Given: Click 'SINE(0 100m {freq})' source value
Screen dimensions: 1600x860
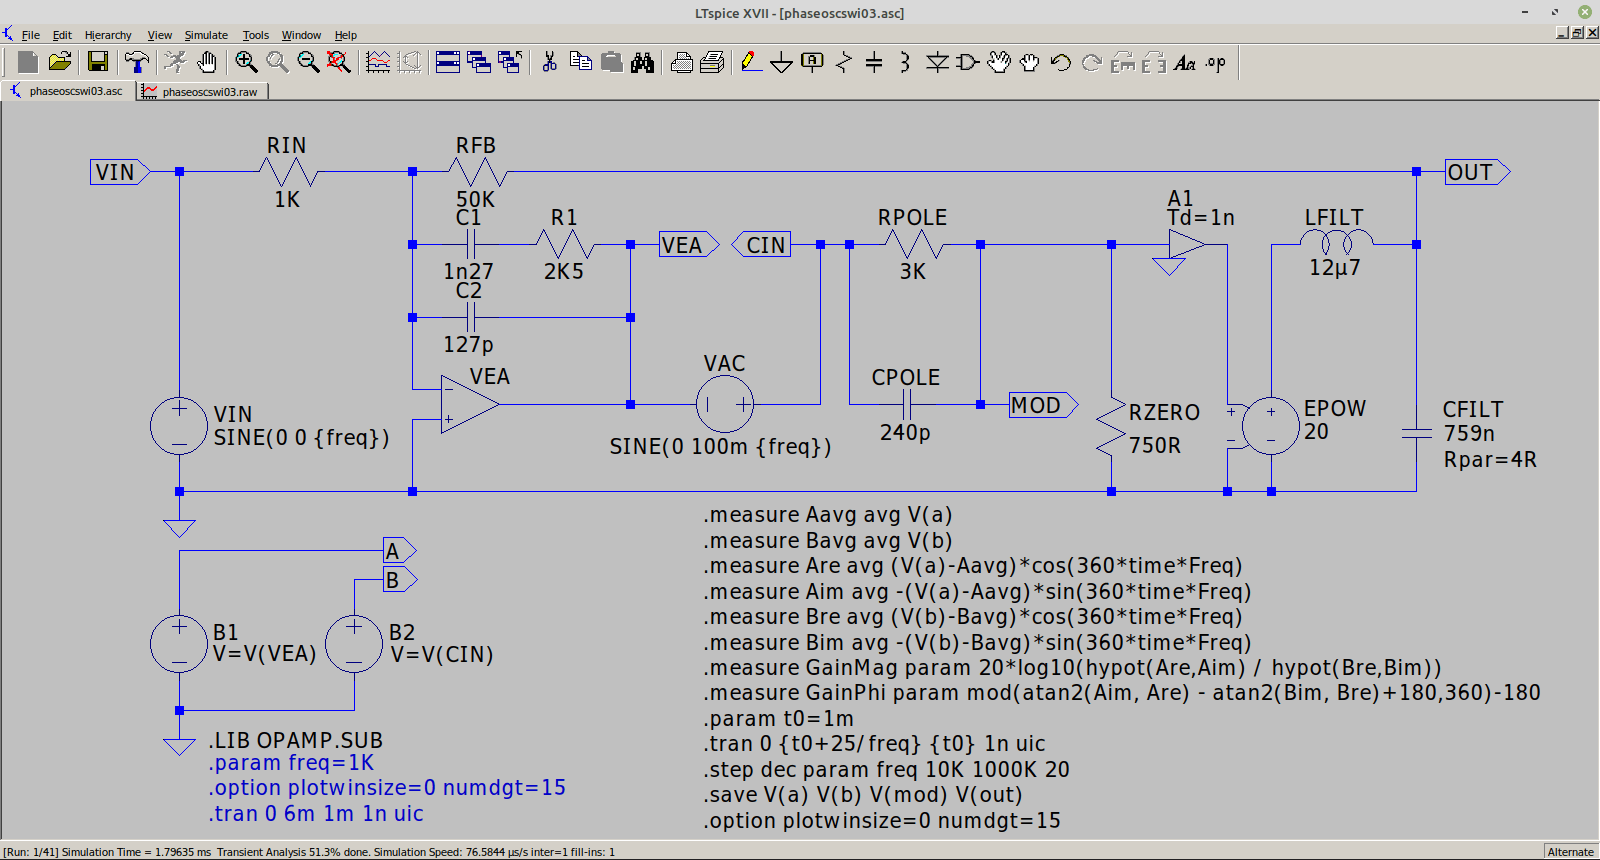Looking at the screenshot, I should tap(720, 447).
